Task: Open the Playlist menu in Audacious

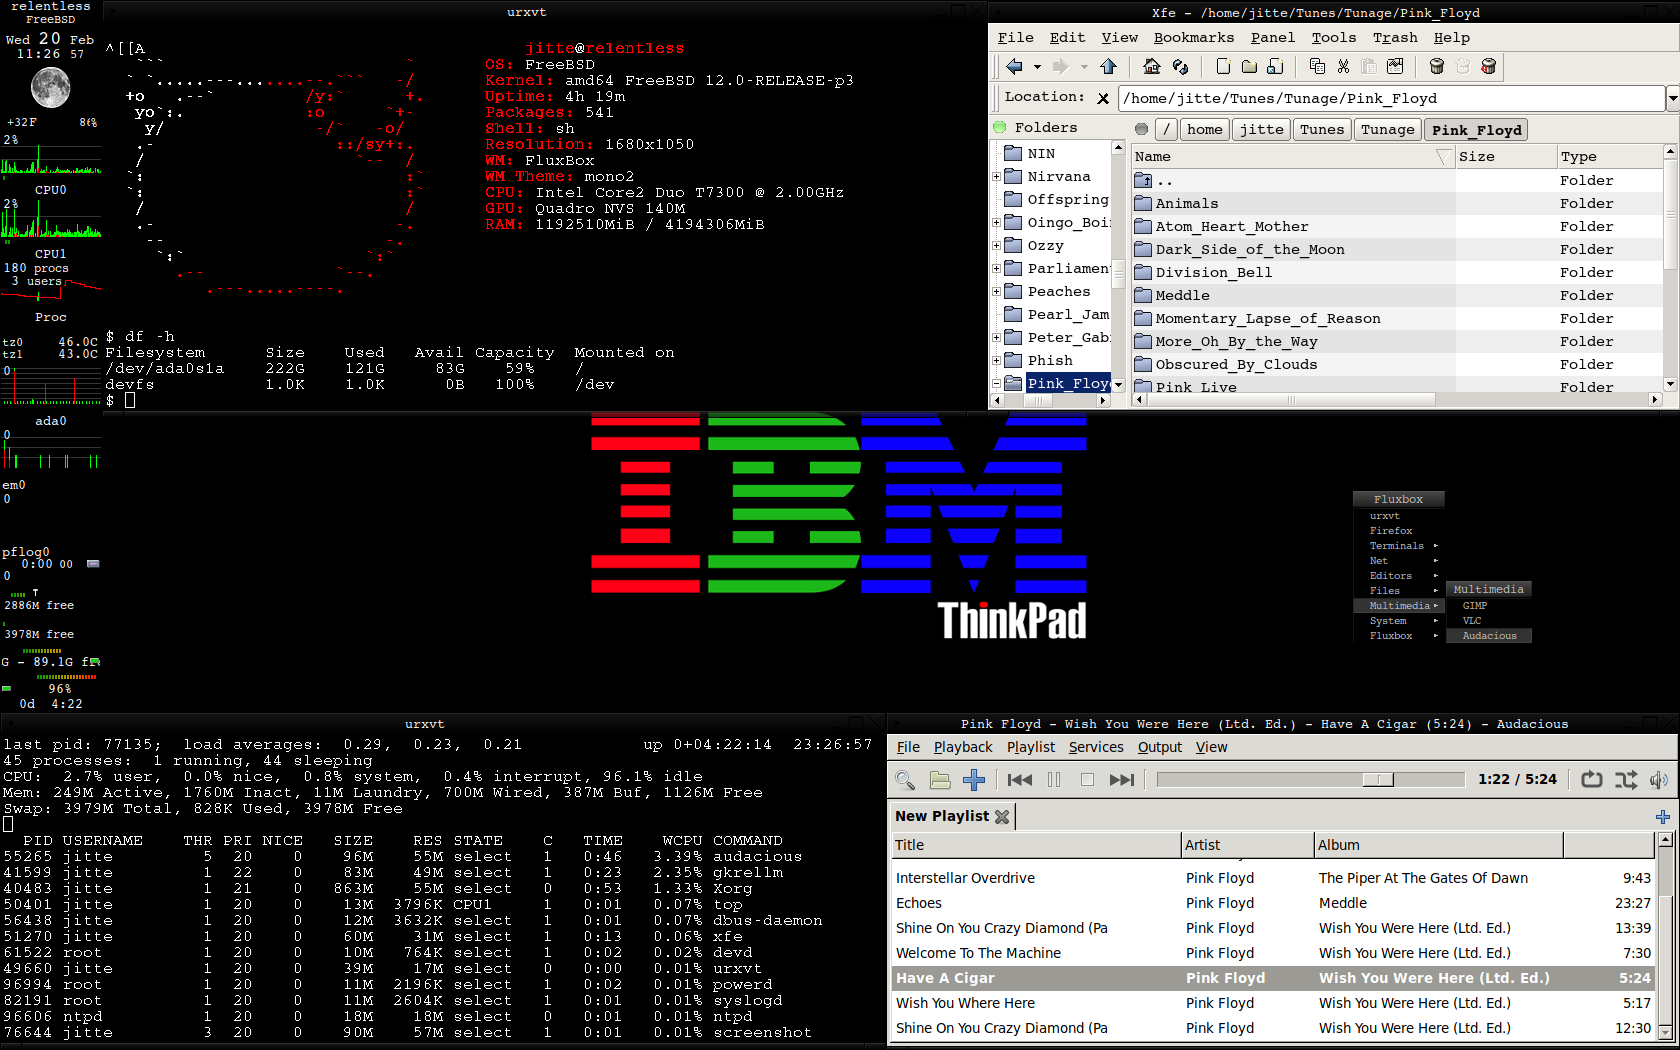Action: (1030, 747)
